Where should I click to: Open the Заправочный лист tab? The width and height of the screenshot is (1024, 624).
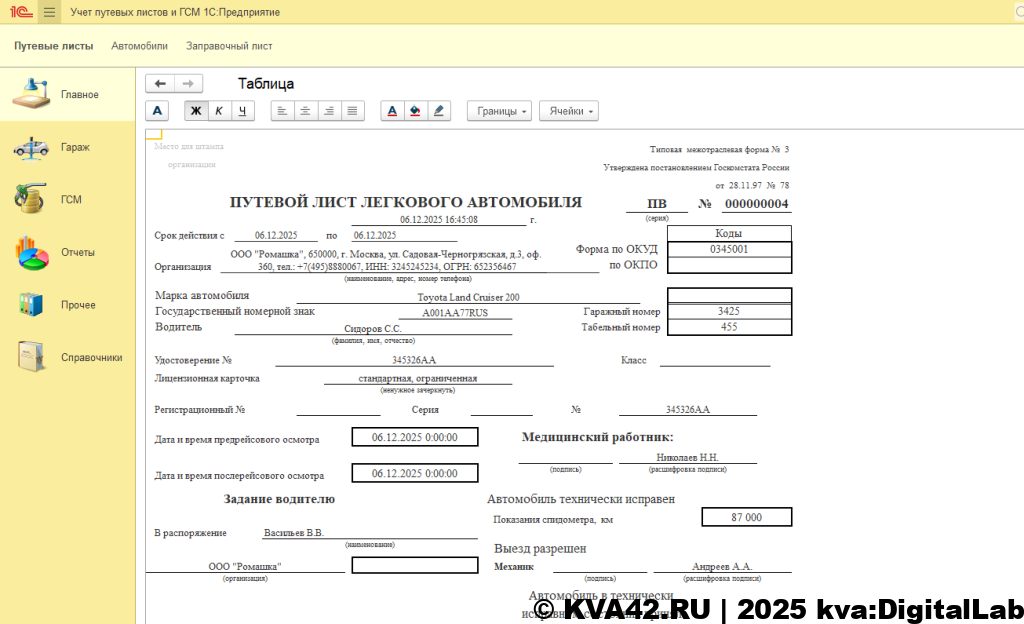(x=229, y=46)
